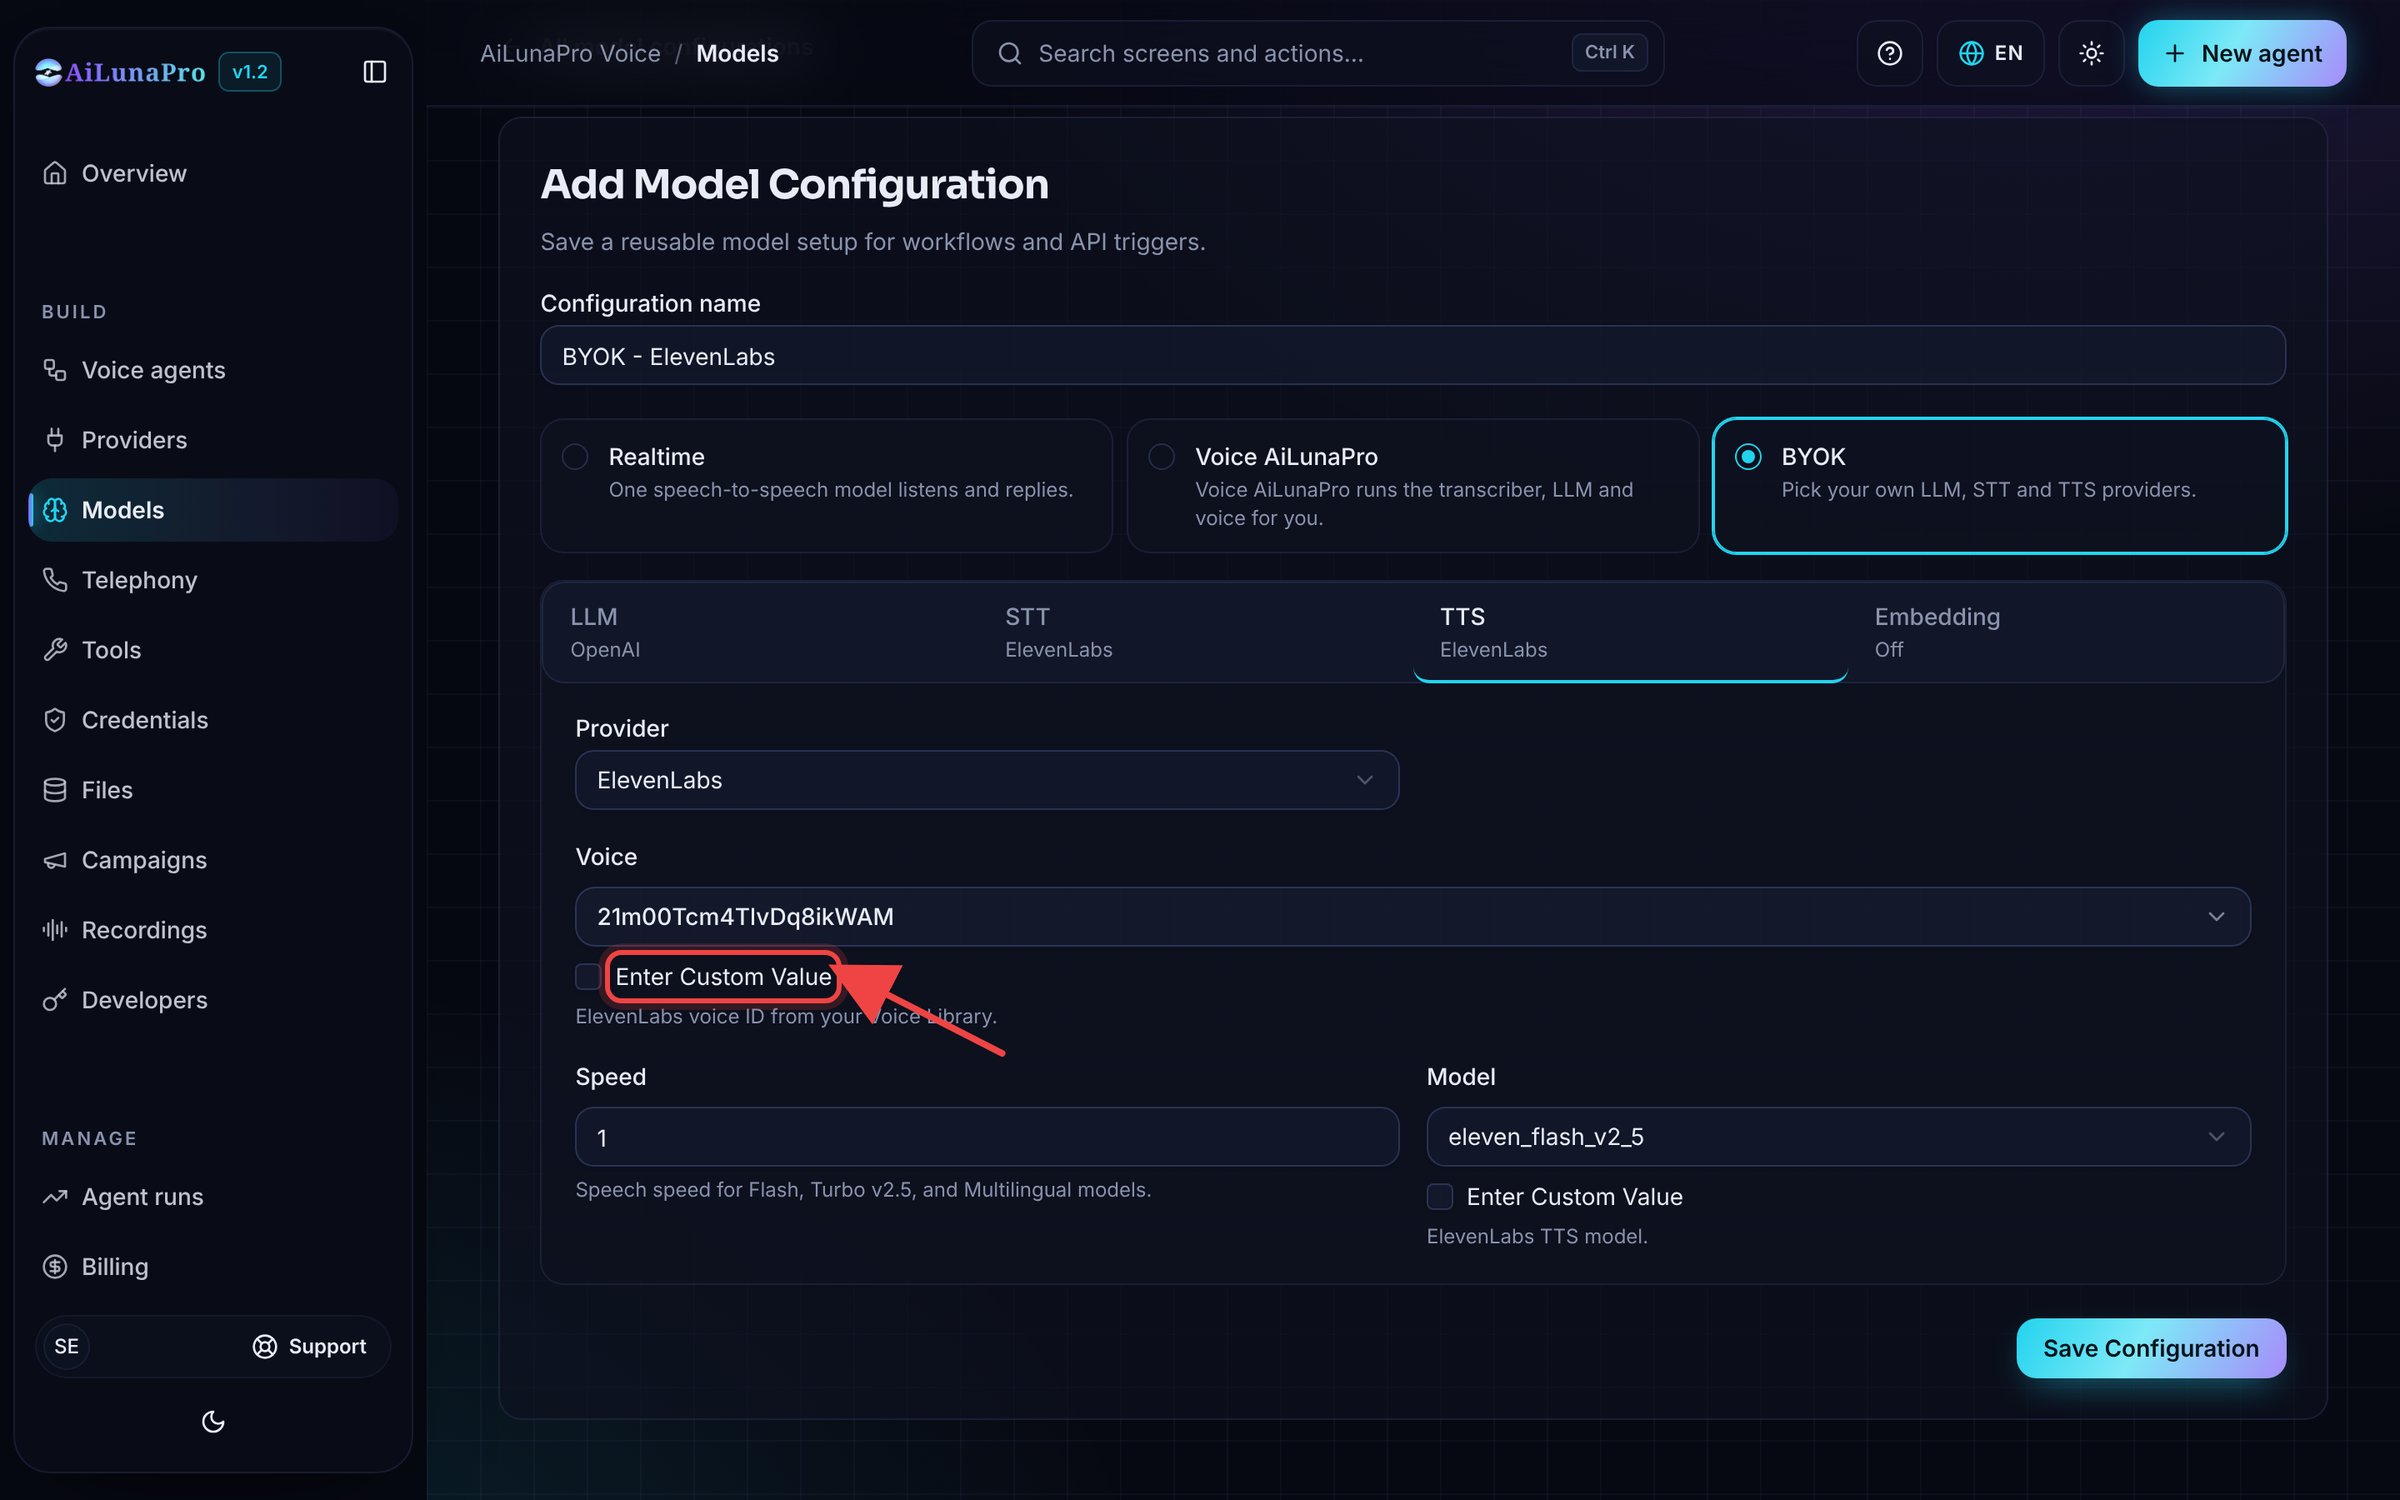The image size is (2400, 1500).
Task: Open Credentials shield icon
Action: click(x=55, y=720)
